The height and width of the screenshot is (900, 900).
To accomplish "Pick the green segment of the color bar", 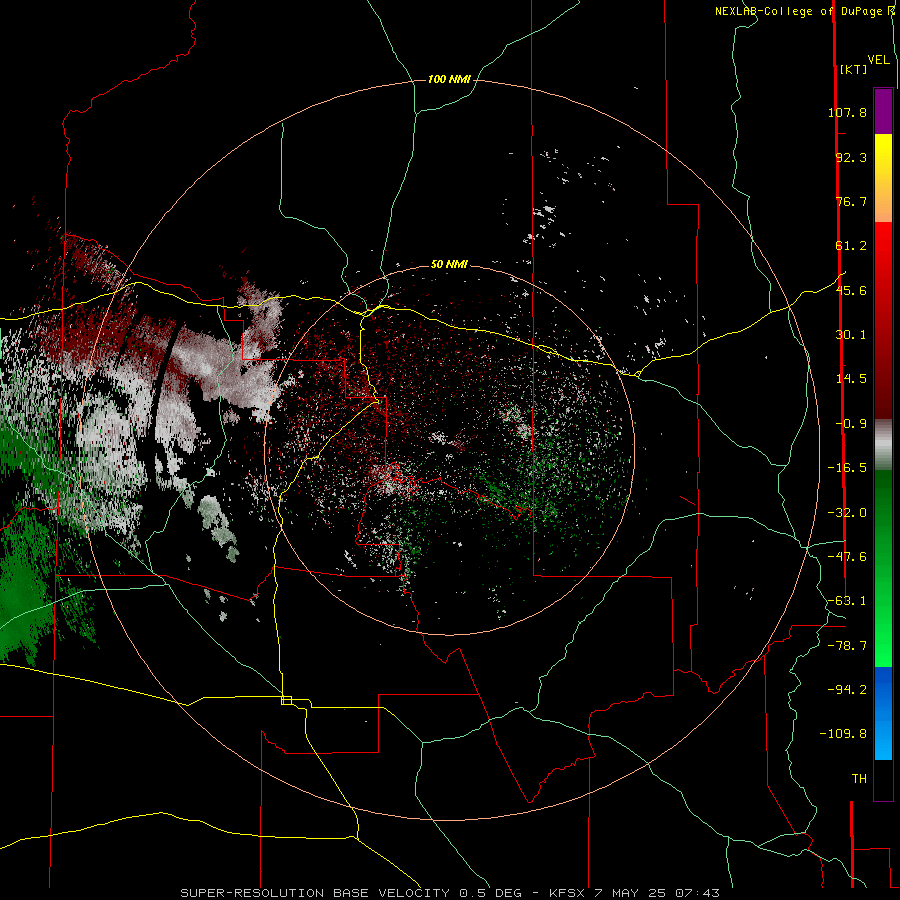I will (x=883, y=568).
